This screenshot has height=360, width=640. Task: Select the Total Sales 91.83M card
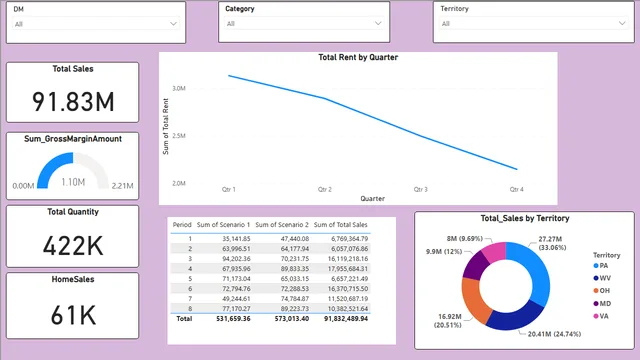click(73, 92)
